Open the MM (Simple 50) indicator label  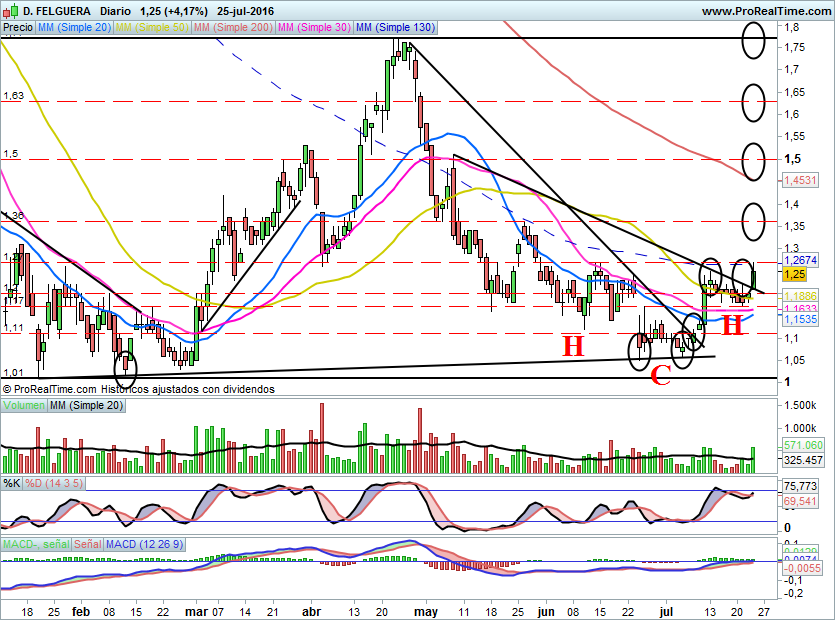(152, 27)
